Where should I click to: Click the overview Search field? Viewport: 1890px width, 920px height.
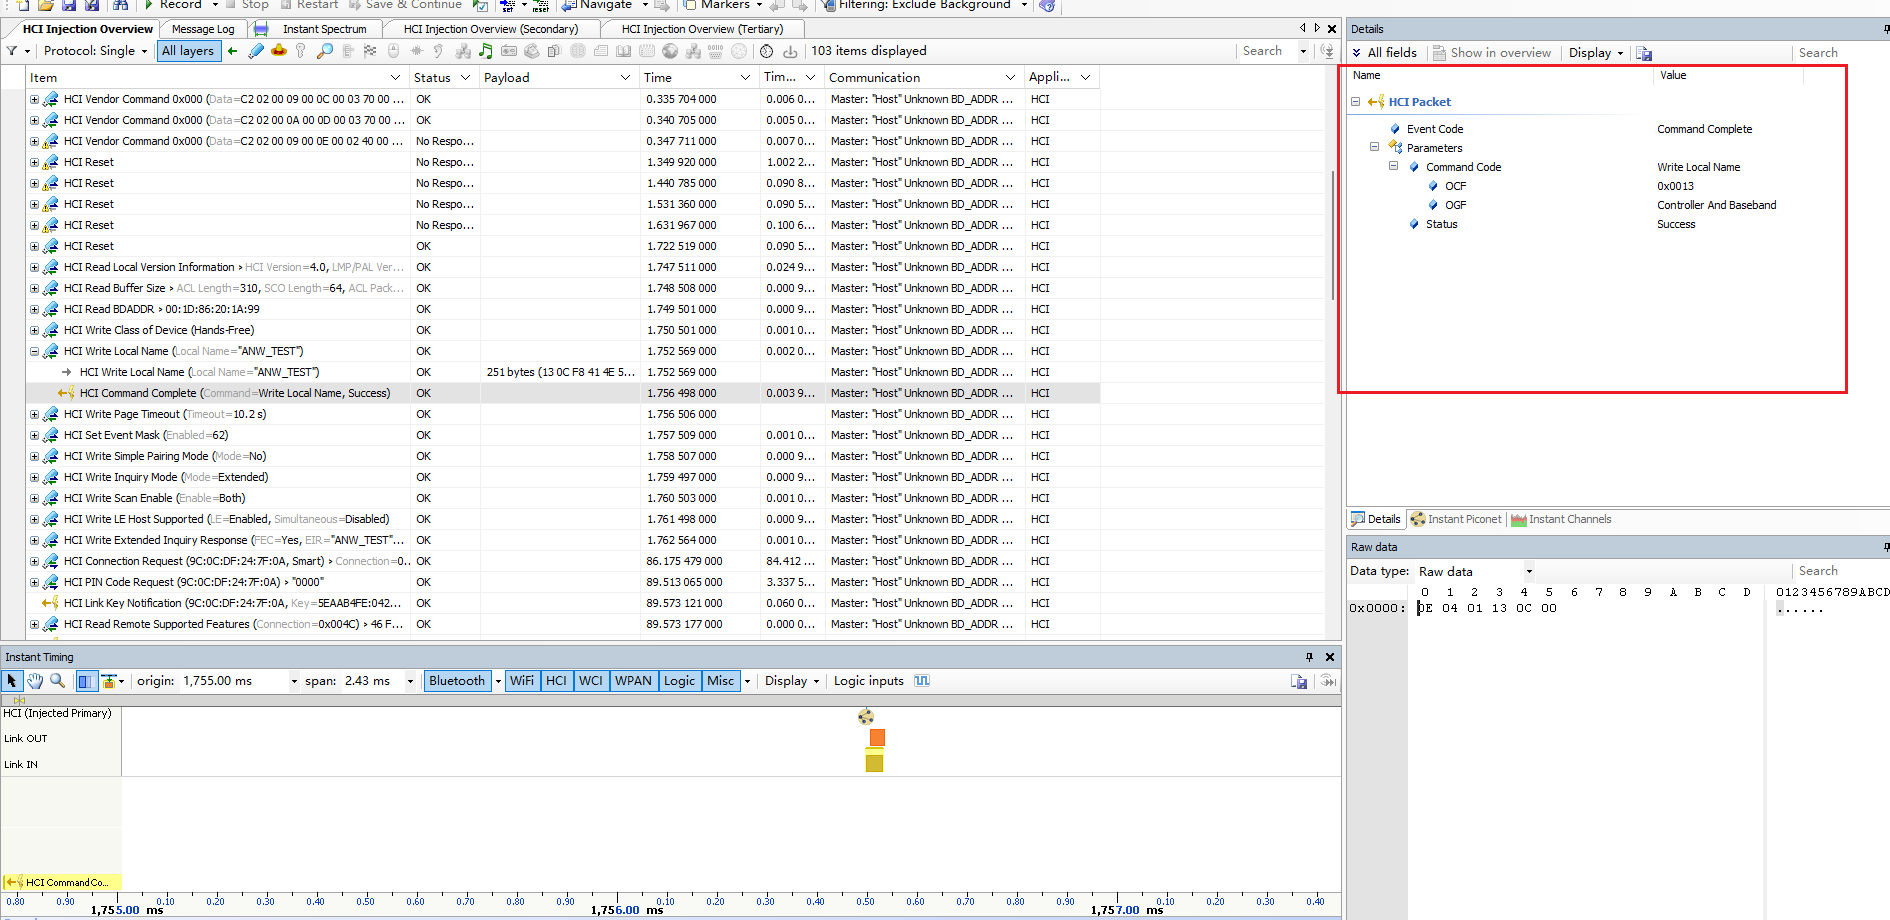click(x=1266, y=51)
